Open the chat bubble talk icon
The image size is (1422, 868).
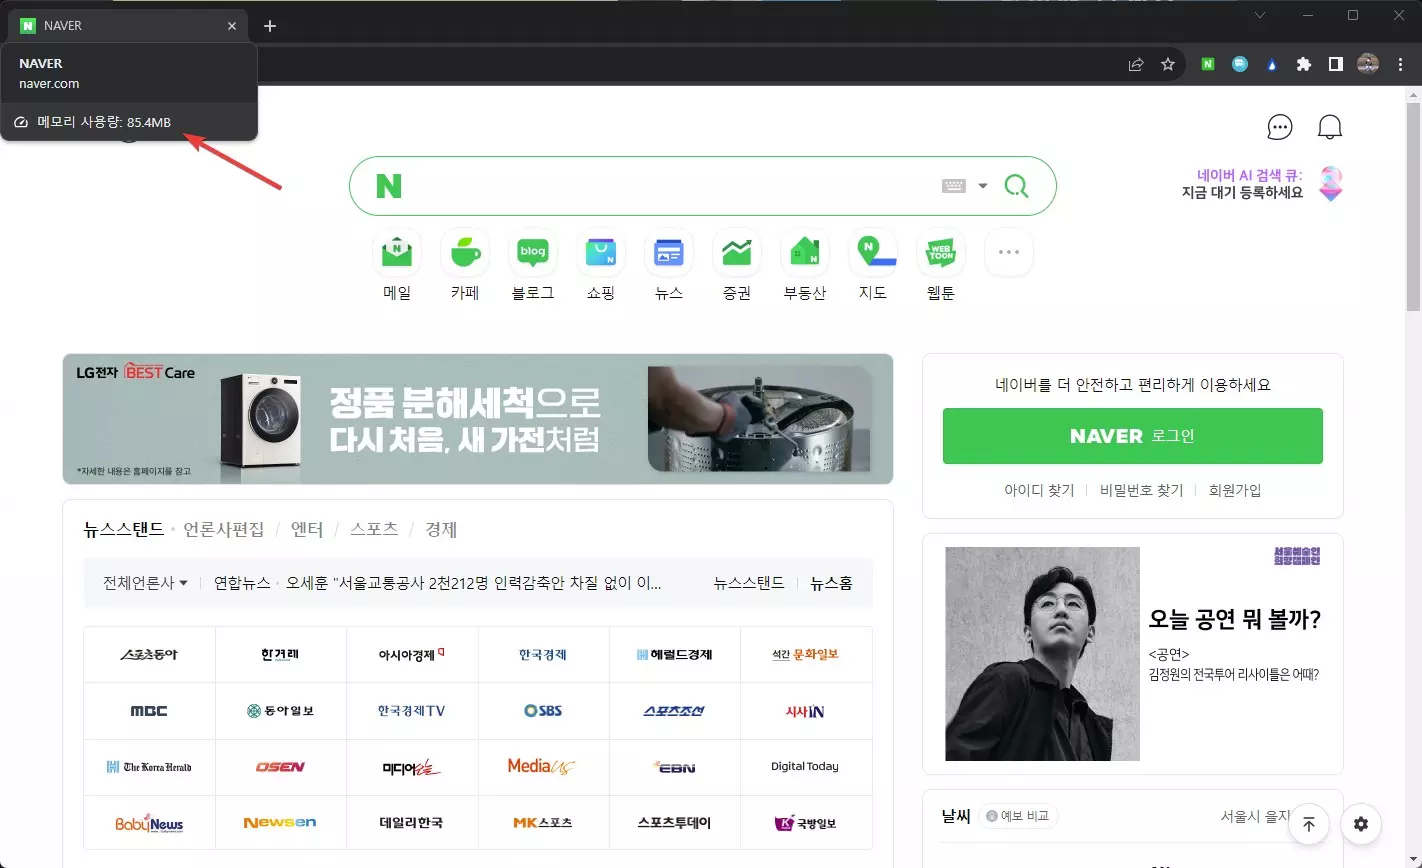click(1280, 127)
